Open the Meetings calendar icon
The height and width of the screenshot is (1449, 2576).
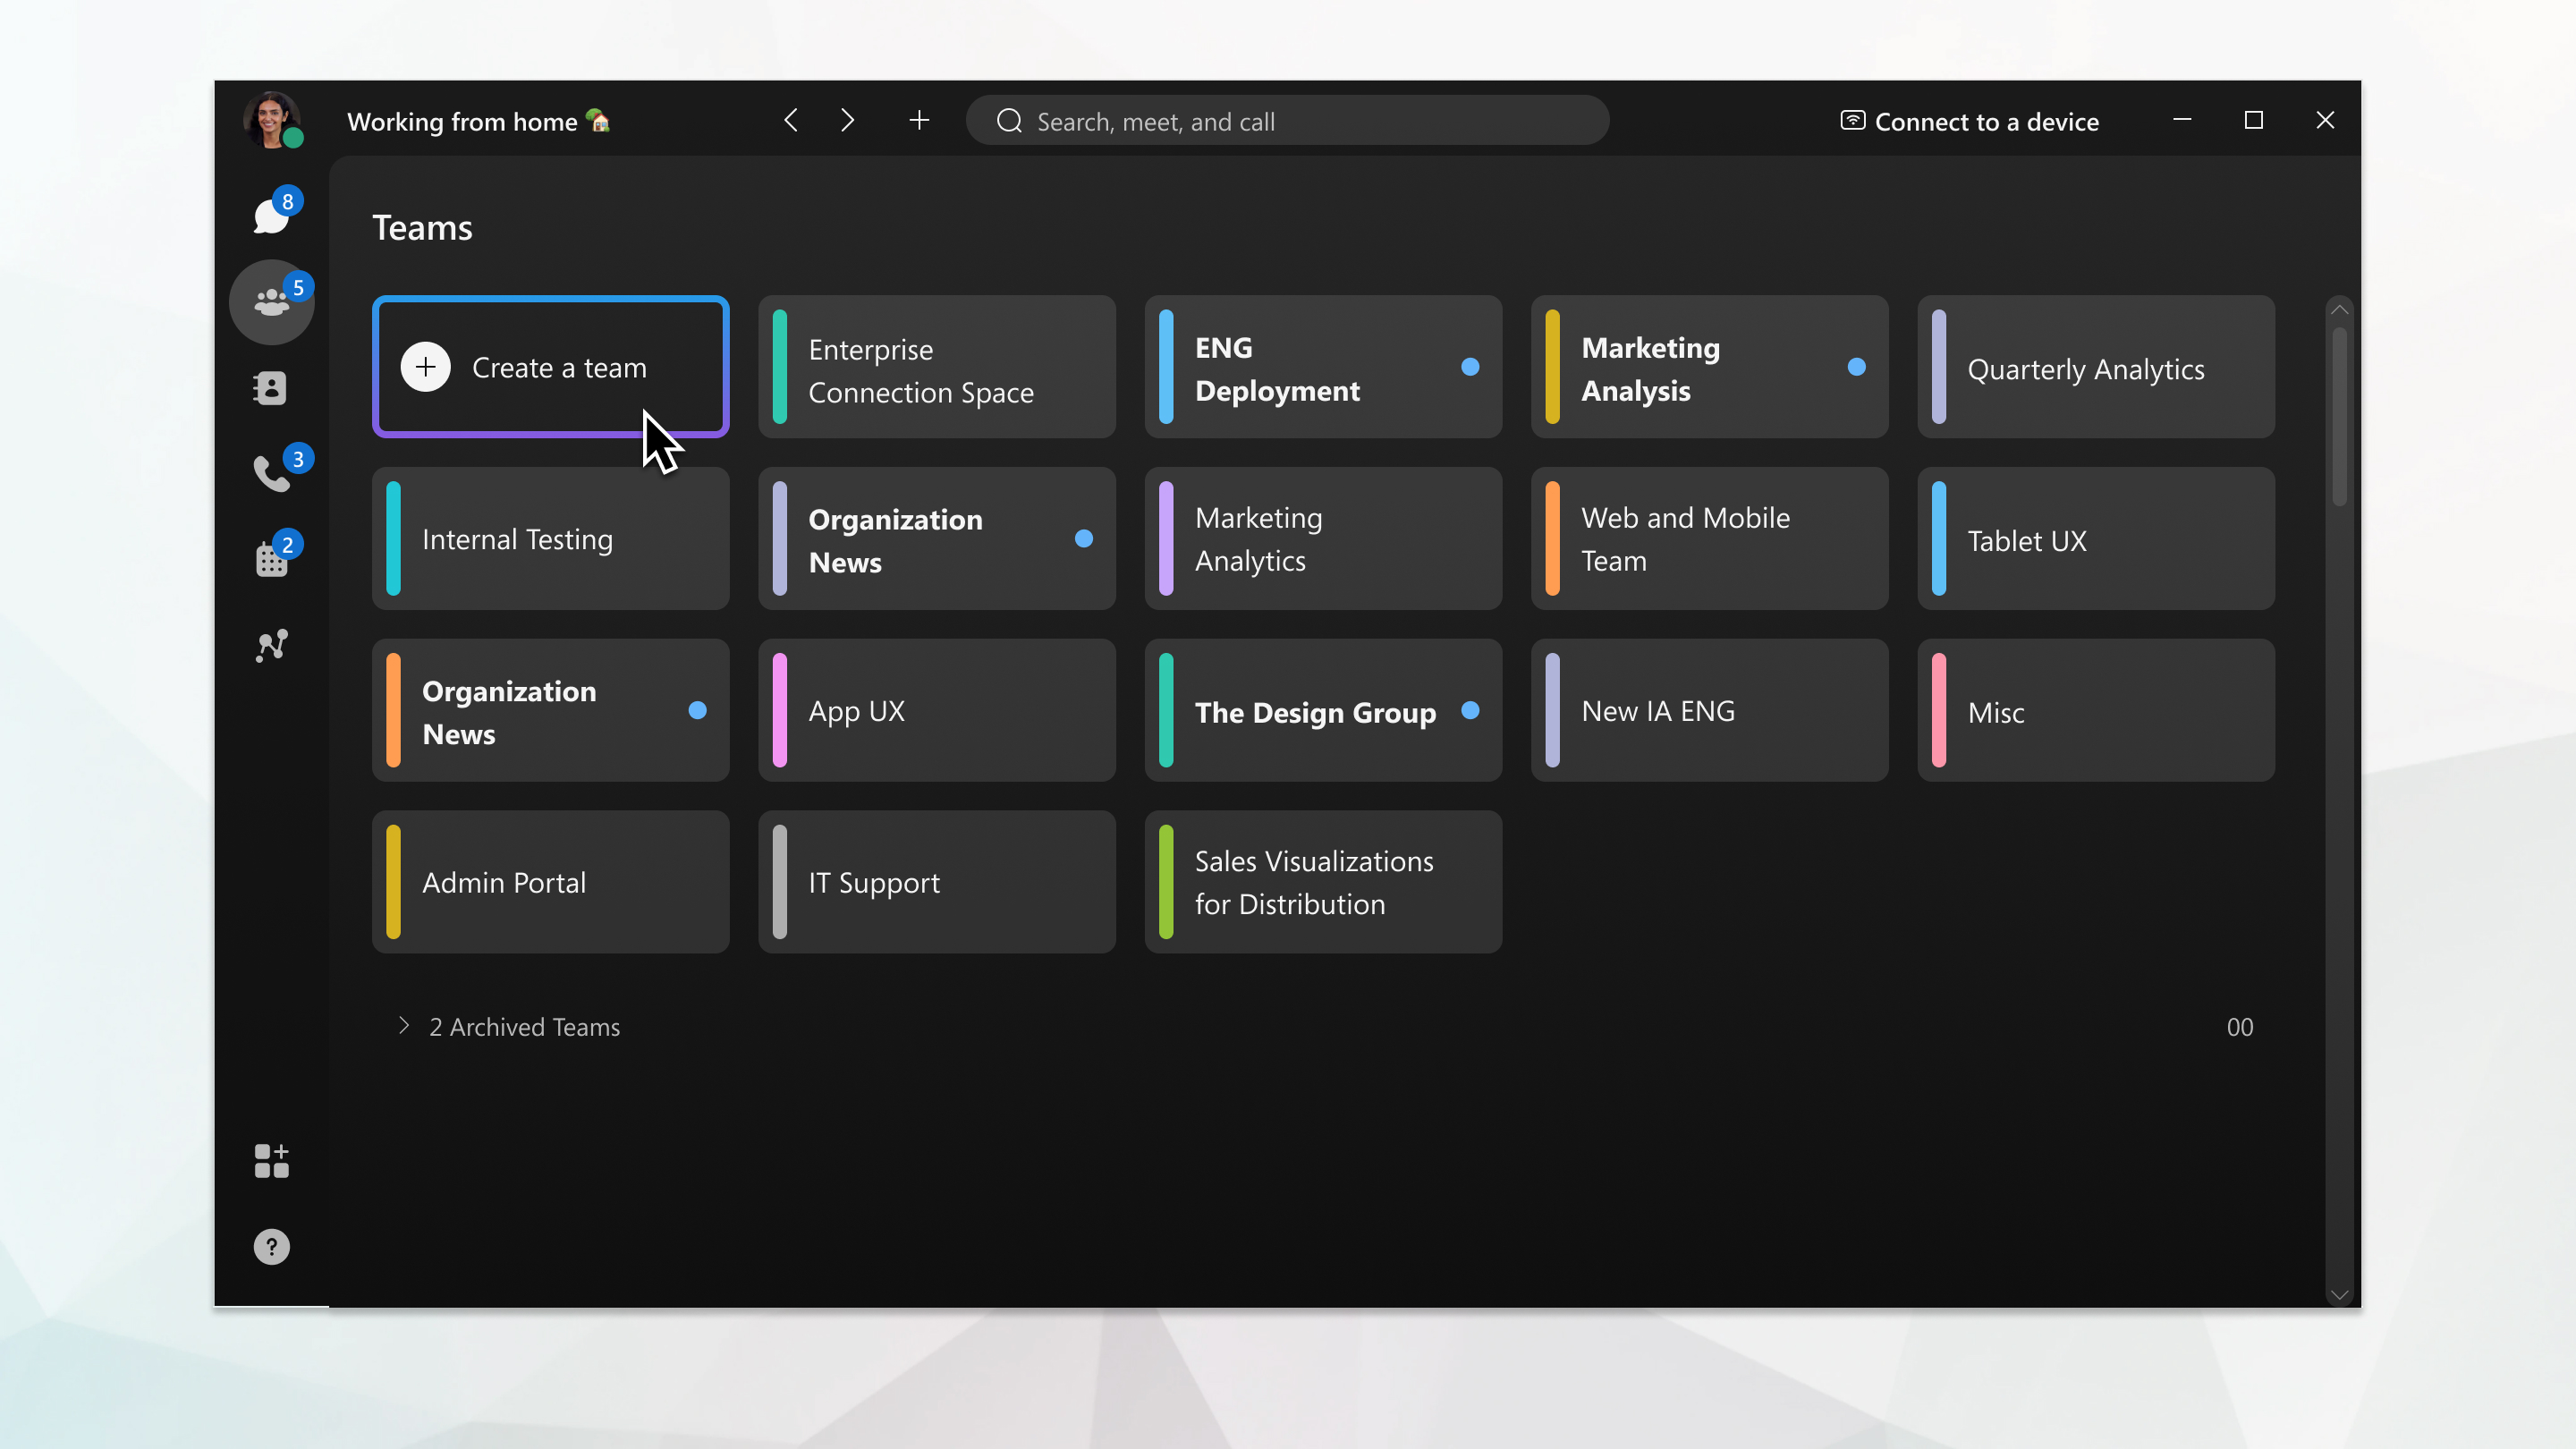point(271,560)
